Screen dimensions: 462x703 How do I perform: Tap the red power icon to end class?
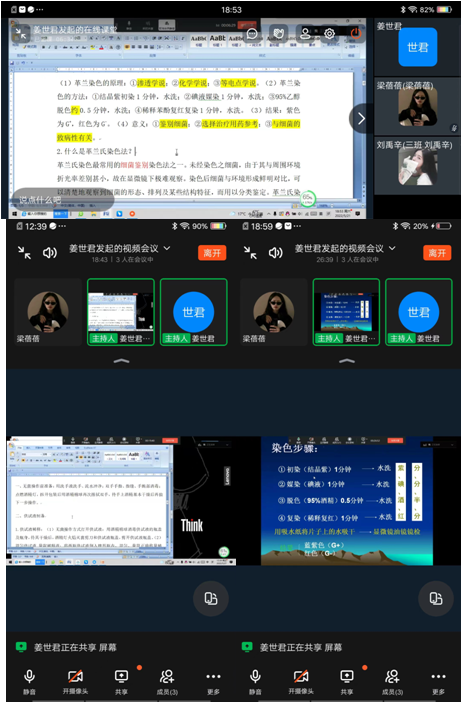pos(356,34)
